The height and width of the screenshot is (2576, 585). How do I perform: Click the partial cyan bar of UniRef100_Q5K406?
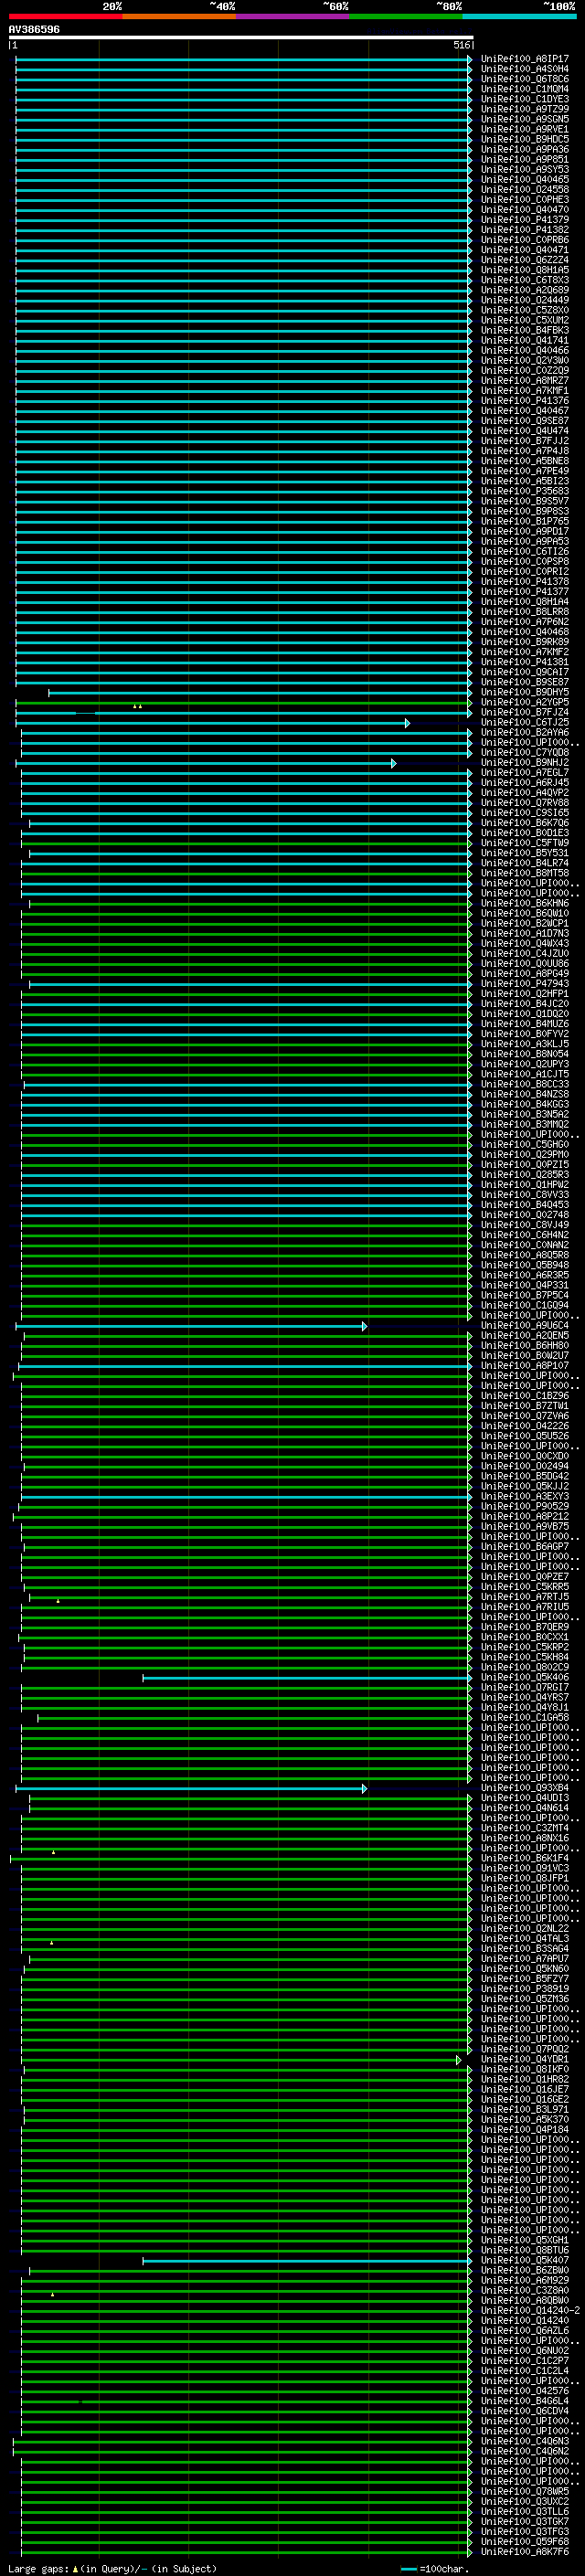[307, 1678]
